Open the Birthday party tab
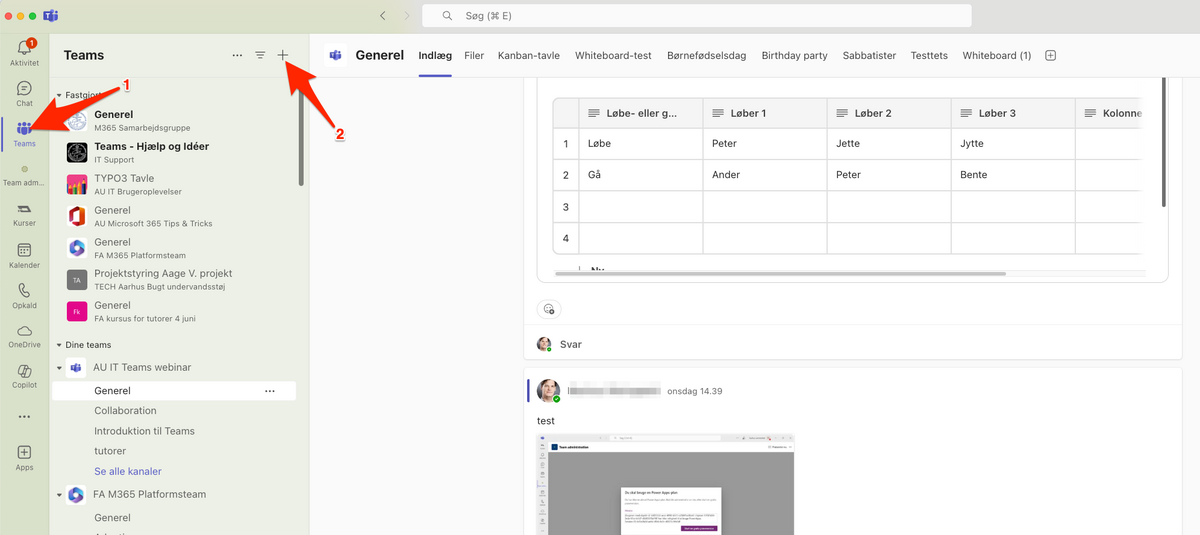The height and width of the screenshot is (535, 1200). [794, 55]
